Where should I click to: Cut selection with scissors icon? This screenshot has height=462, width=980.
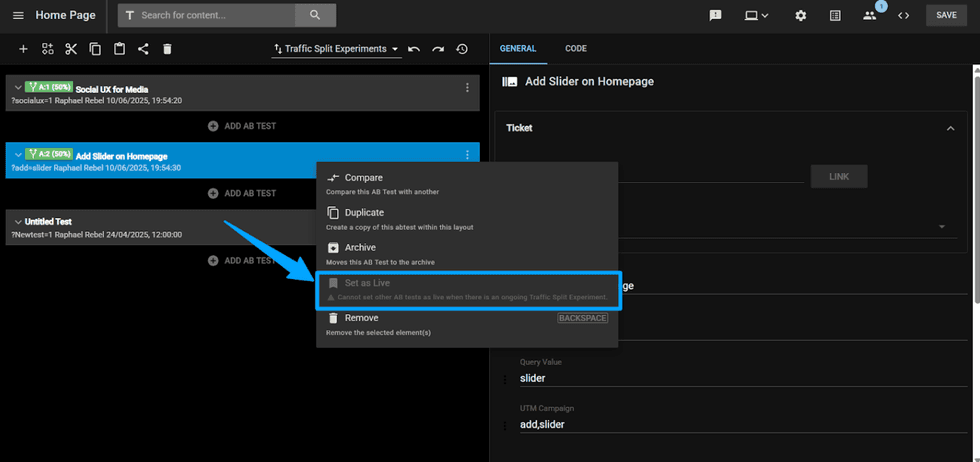pyautogui.click(x=71, y=49)
